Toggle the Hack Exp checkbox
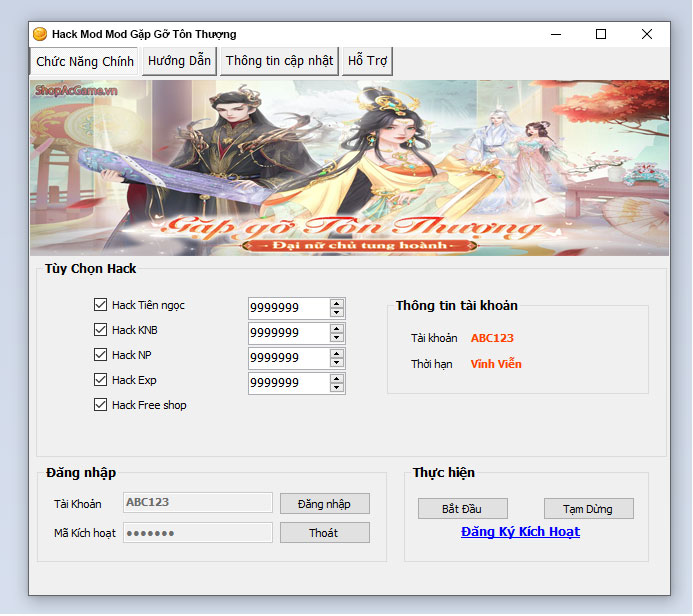Viewport: 693px width, 616px height. click(x=100, y=380)
